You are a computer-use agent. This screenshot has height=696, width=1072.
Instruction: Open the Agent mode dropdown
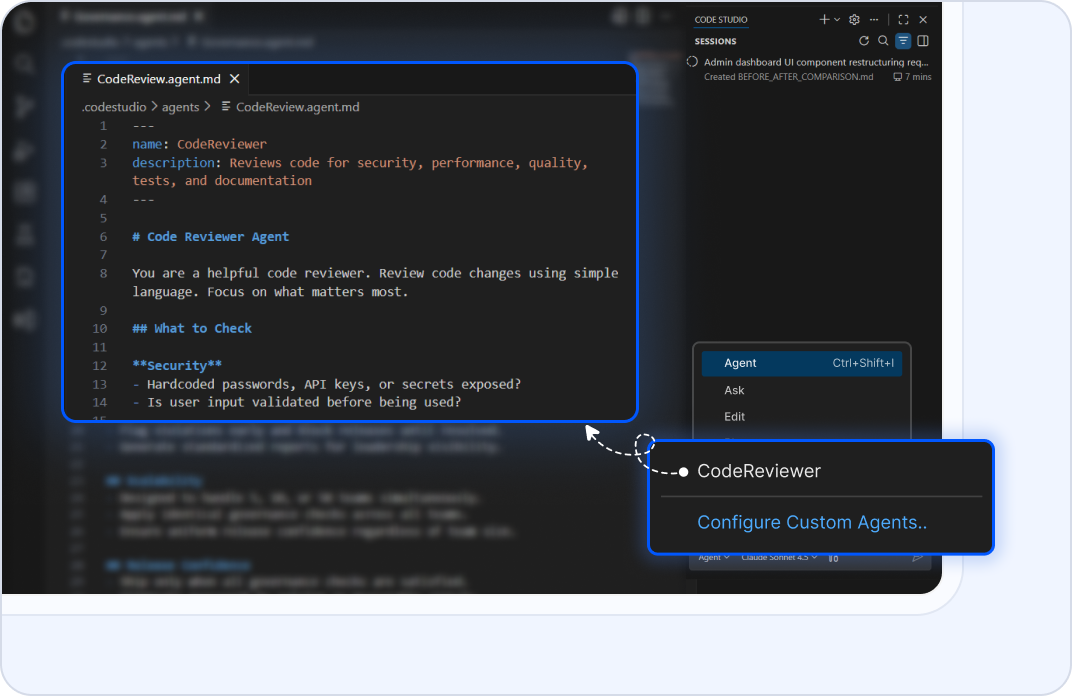click(x=713, y=558)
